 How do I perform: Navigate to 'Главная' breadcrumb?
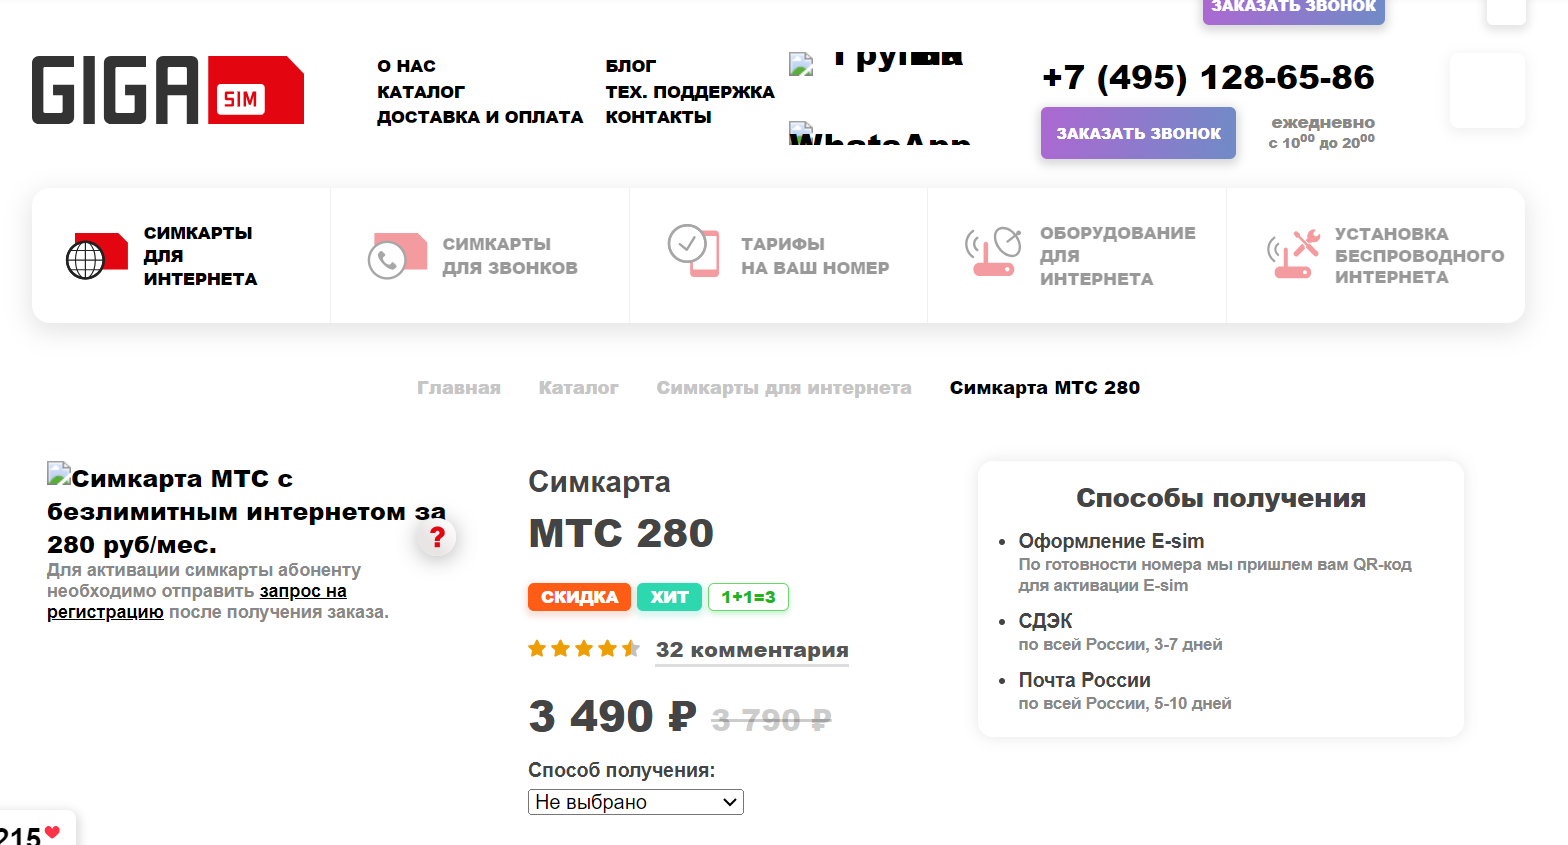pos(459,388)
